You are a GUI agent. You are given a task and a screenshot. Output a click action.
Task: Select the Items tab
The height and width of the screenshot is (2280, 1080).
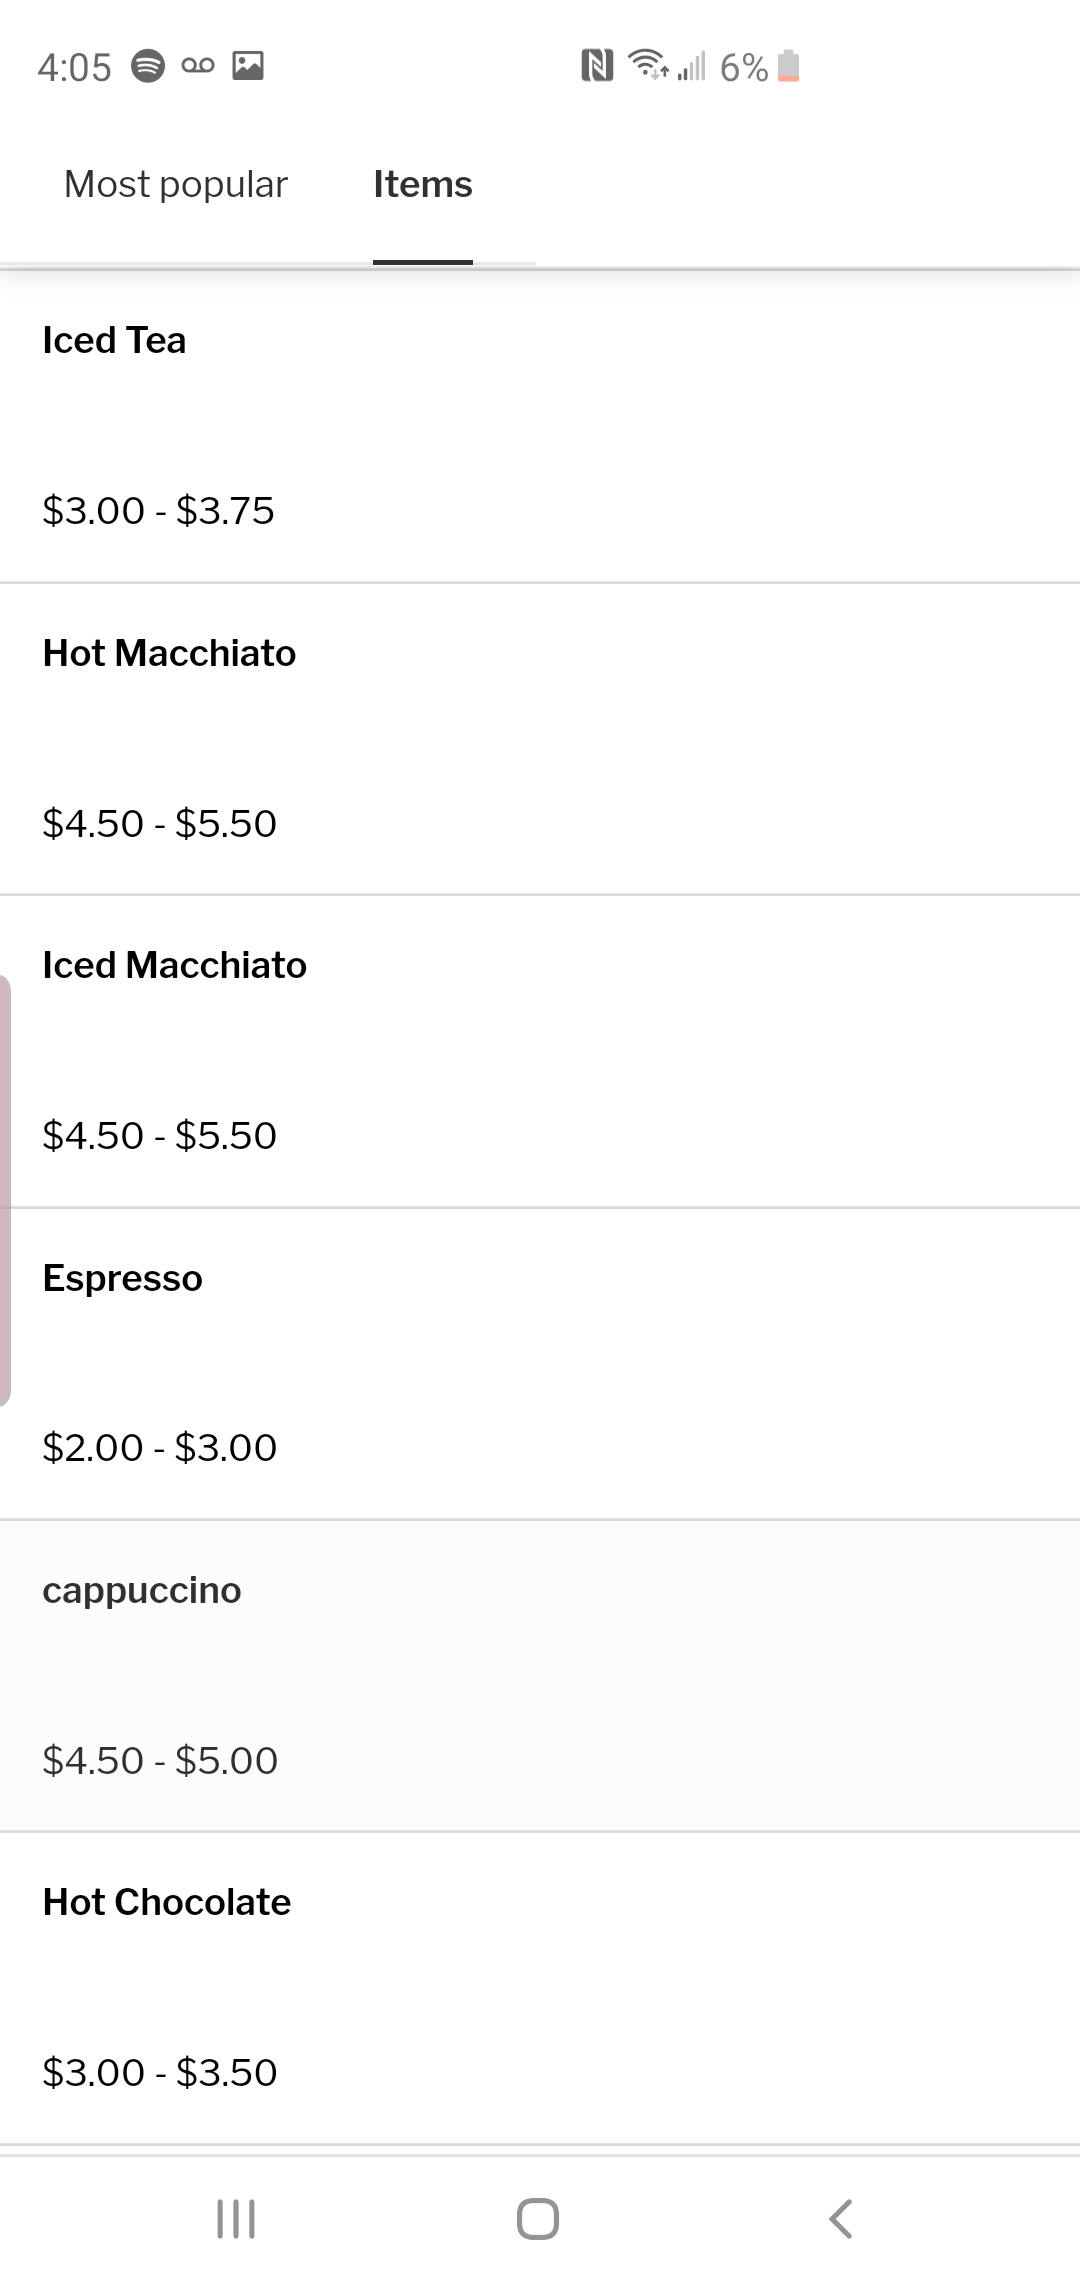click(422, 185)
